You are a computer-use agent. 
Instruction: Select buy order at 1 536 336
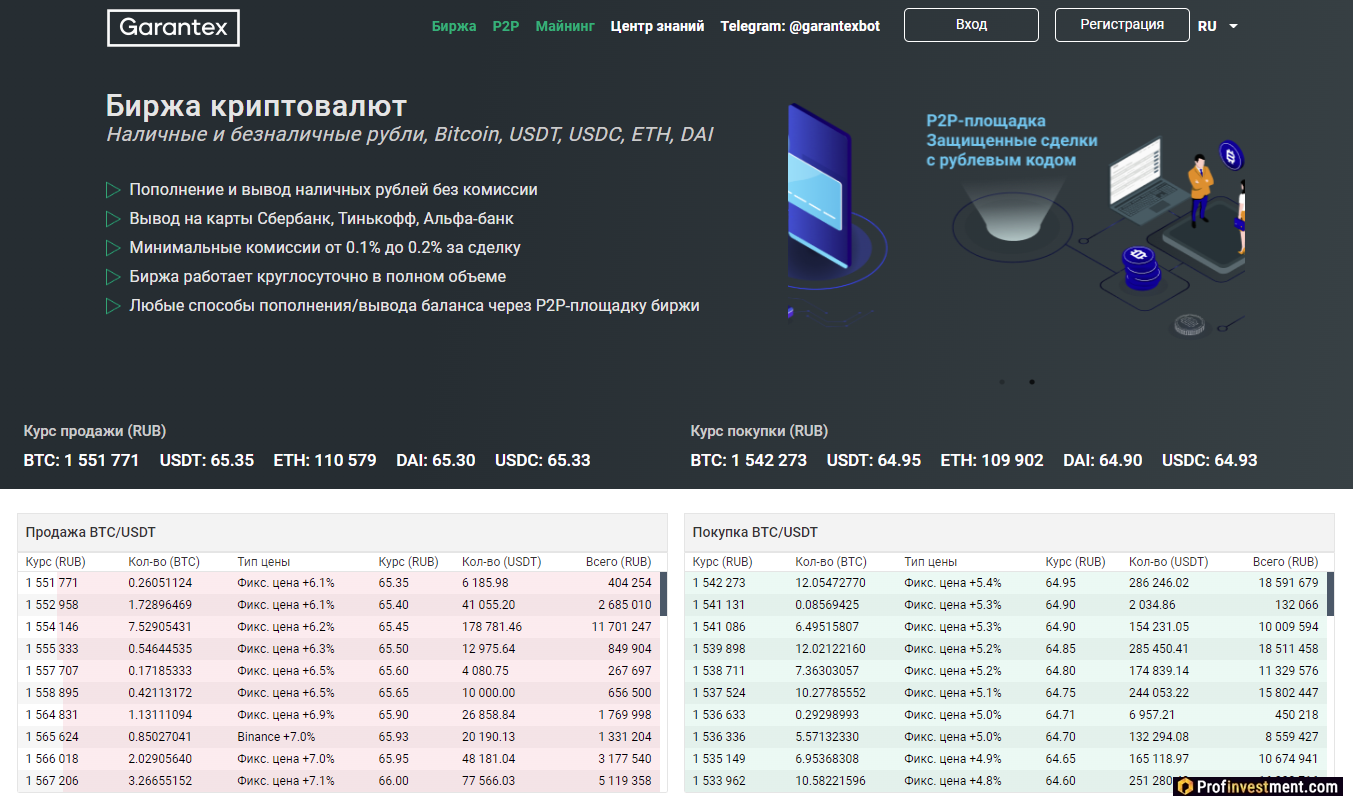point(1005,737)
